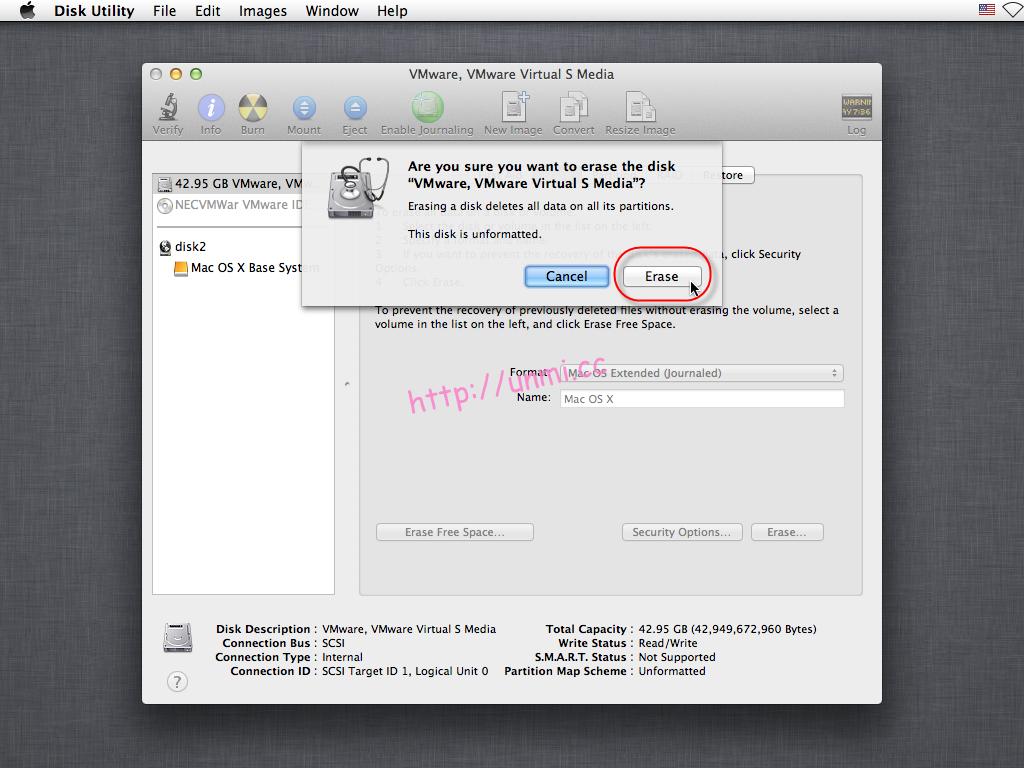Viewport: 1024px width, 768px height.
Task: Open the Burn tool
Action: (252, 110)
